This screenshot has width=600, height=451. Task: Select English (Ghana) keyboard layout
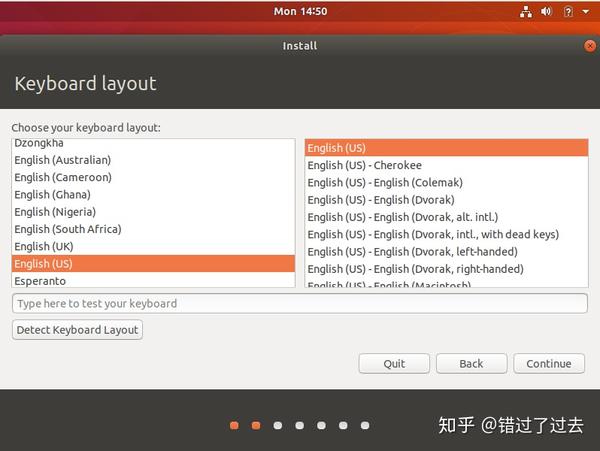point(153,194)
